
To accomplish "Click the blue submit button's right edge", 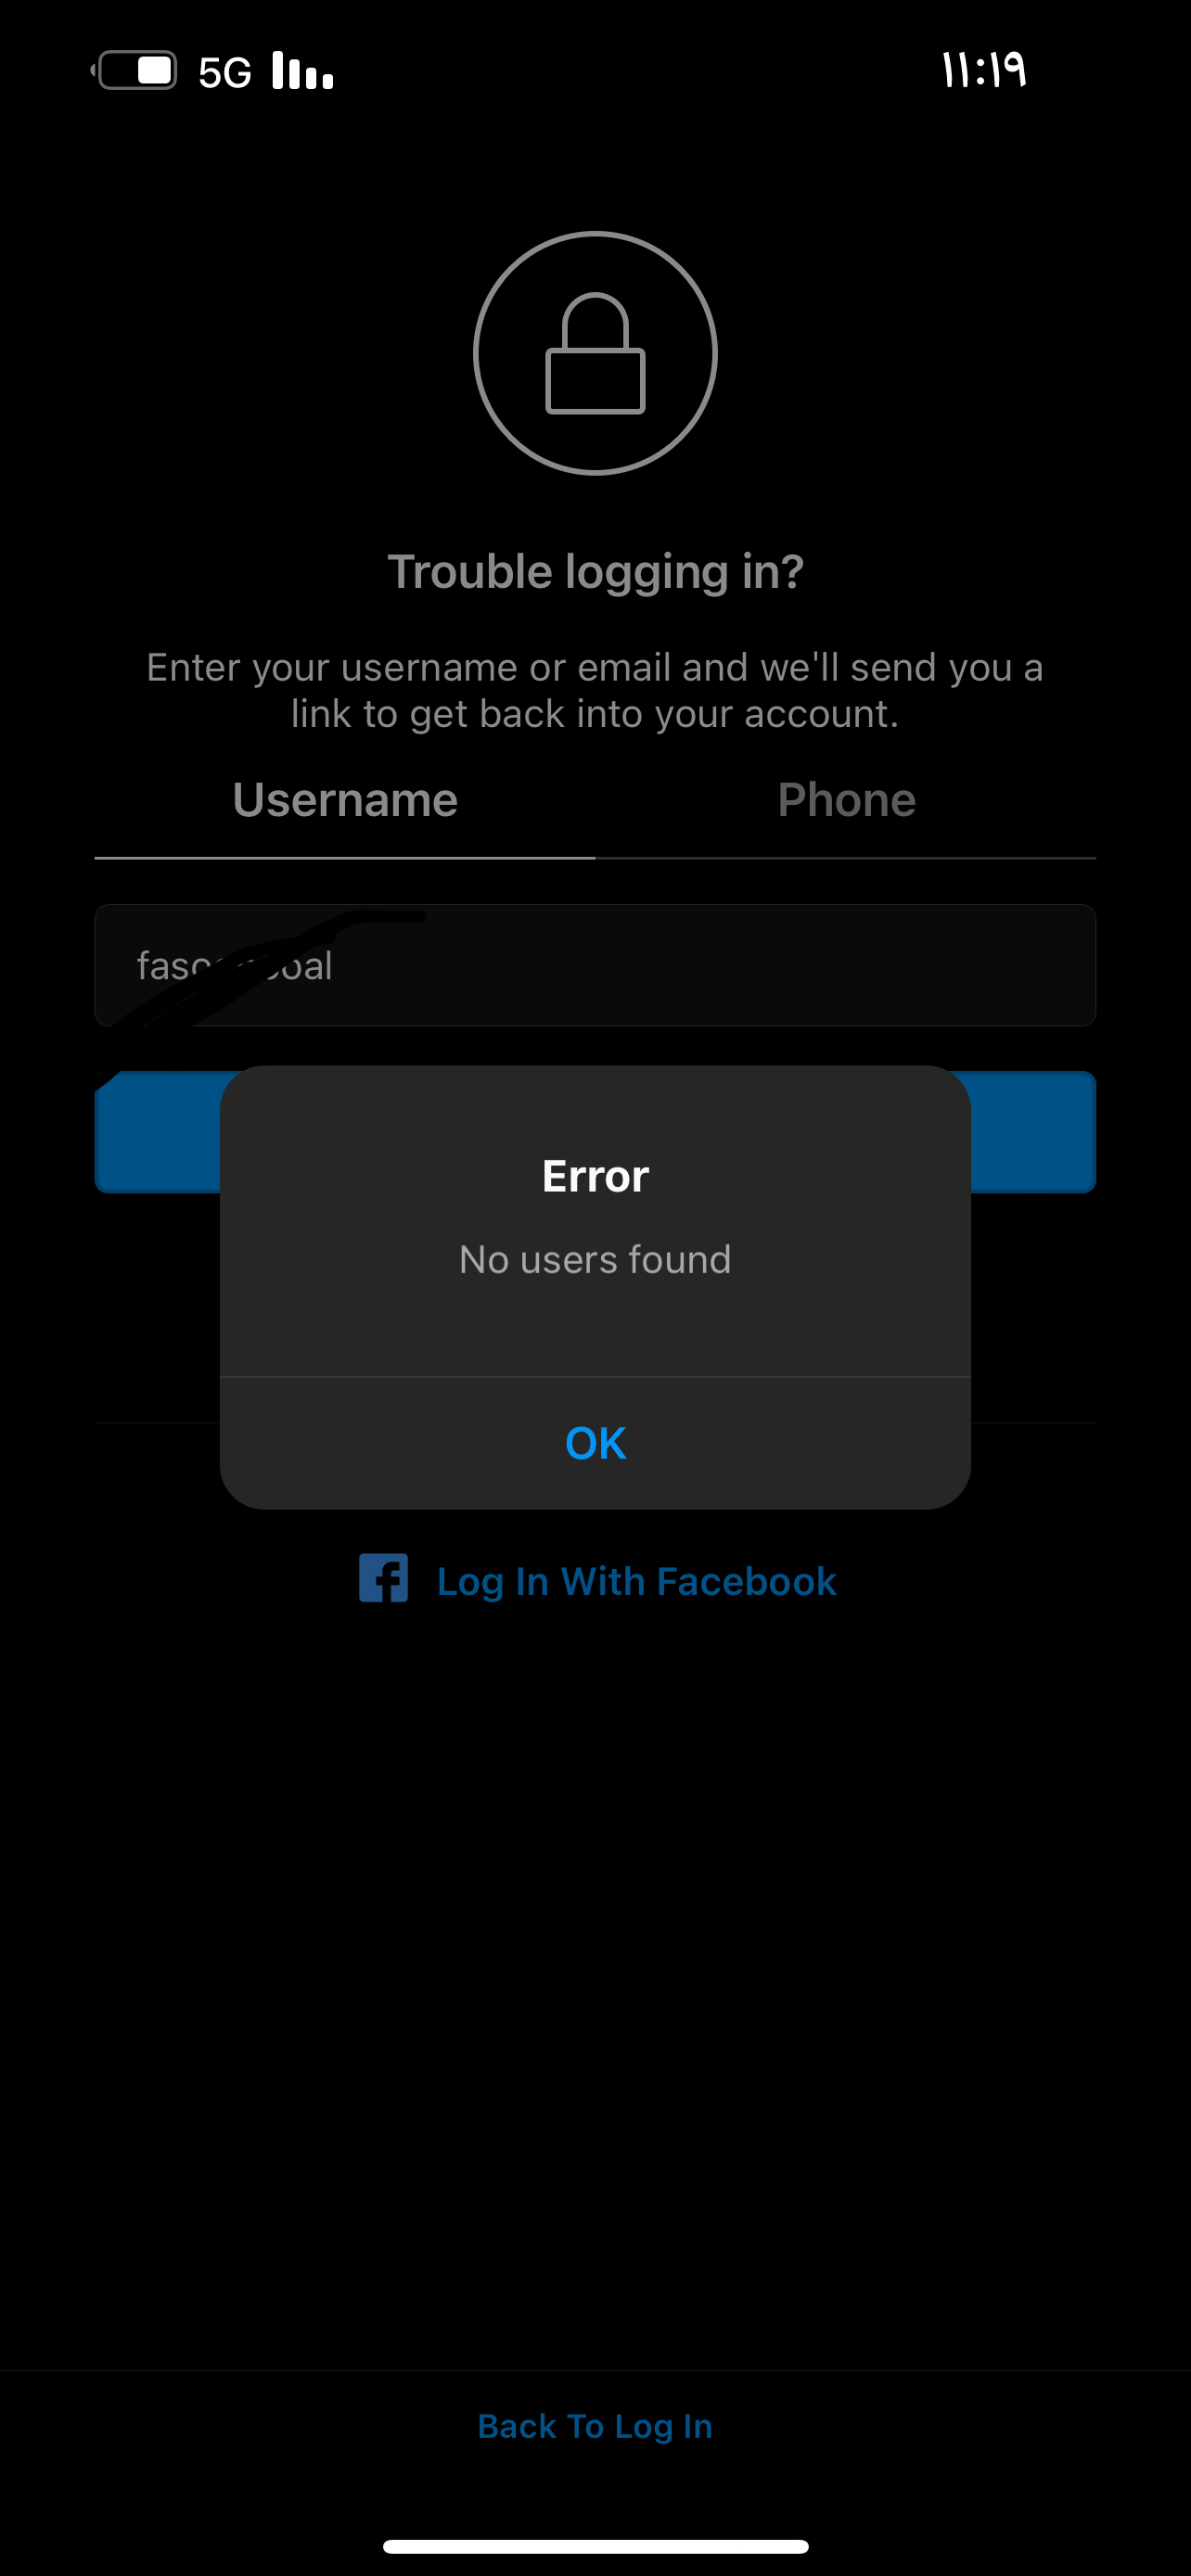I will 1034,1132.
